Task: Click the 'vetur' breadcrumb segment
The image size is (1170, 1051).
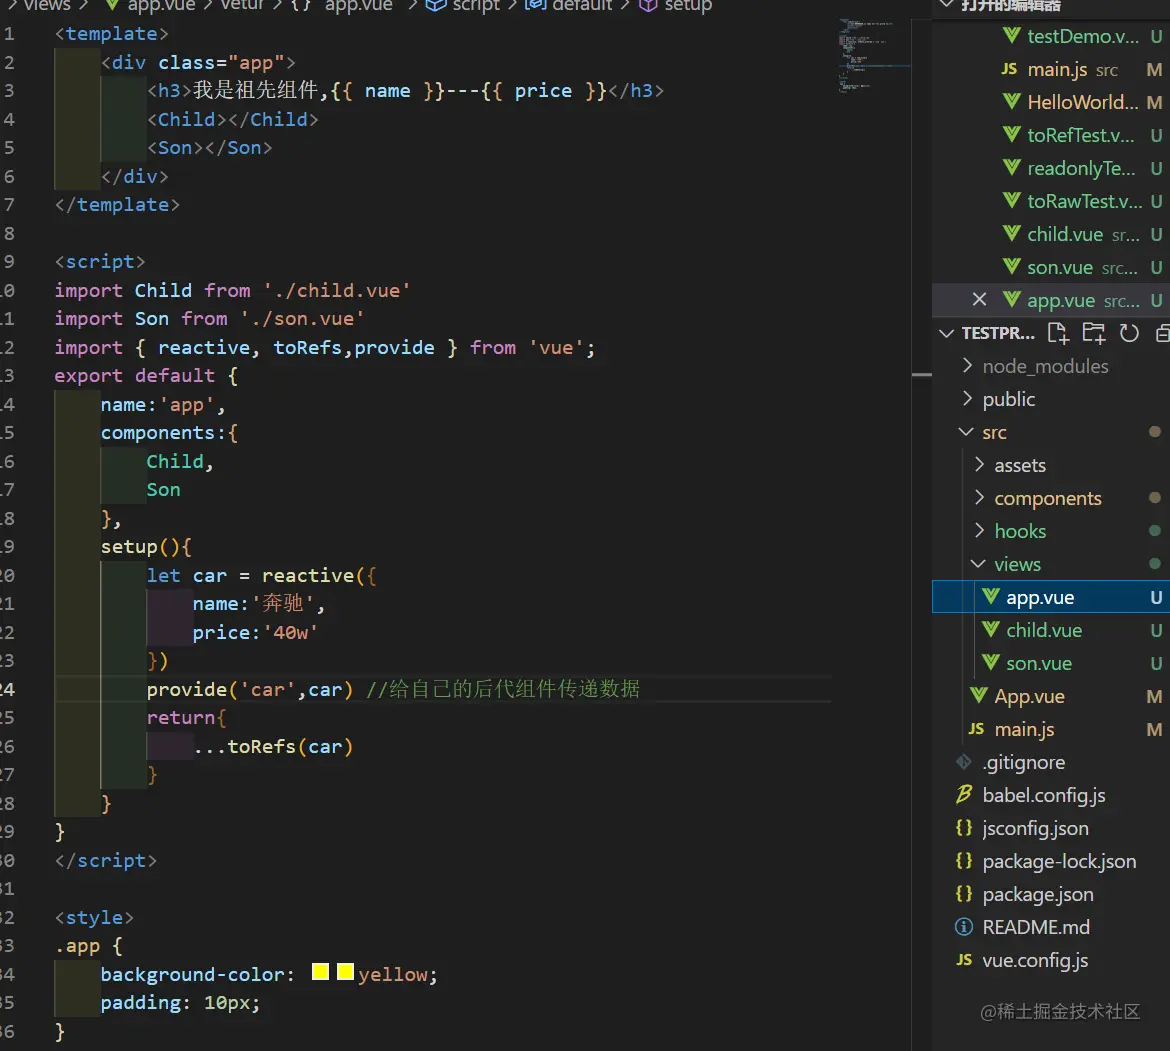Action: tap(242, 6)
